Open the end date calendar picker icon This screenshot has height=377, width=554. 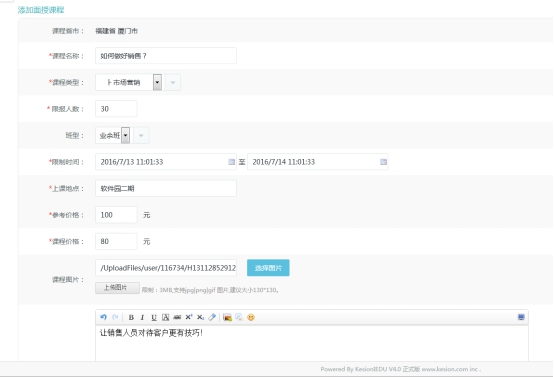[x=383, y=162]
